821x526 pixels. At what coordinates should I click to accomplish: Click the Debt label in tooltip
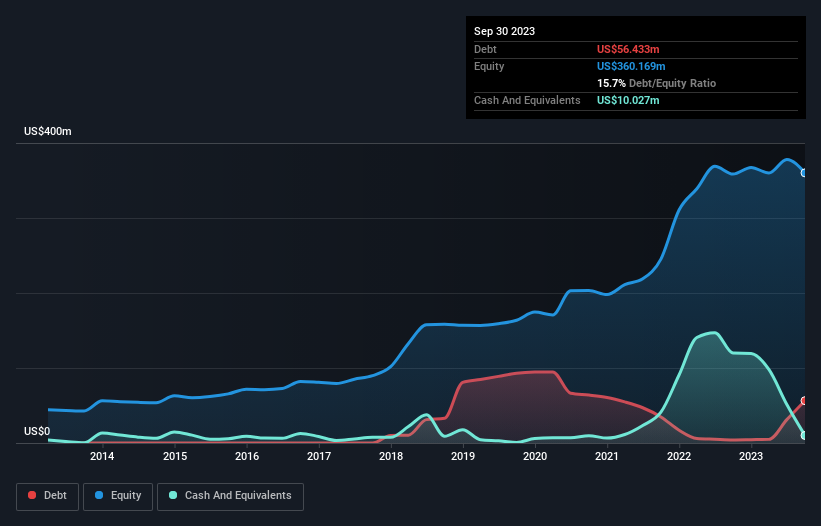[485, 49]
